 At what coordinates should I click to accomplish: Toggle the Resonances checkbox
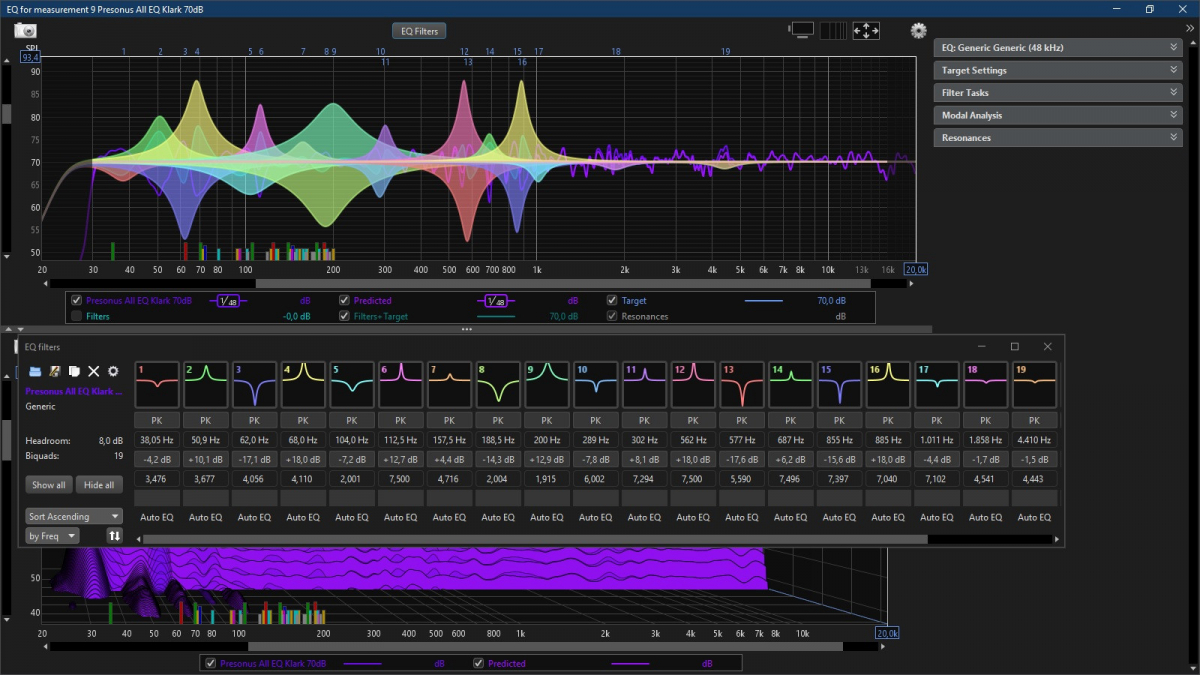tap(611, 316)
